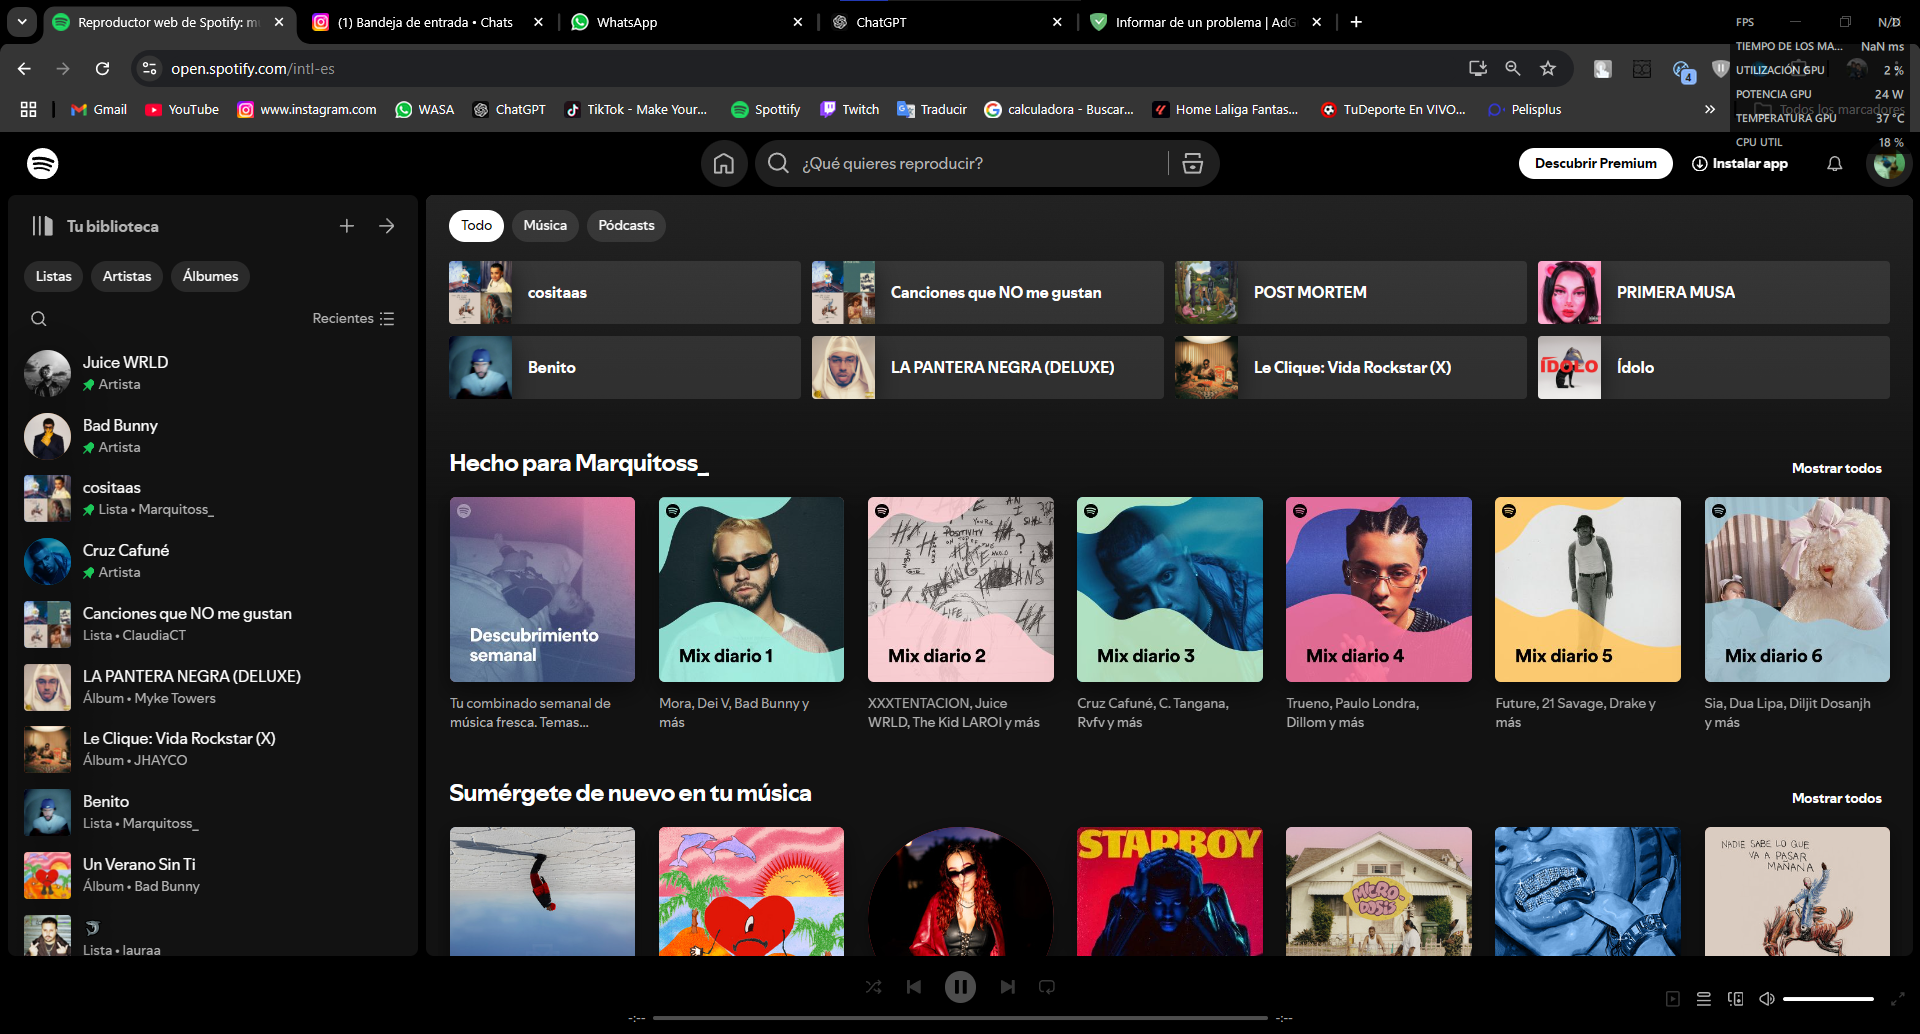Click the connect to a device icon
1920x1034 pixels.
[x=1735, y=998]
